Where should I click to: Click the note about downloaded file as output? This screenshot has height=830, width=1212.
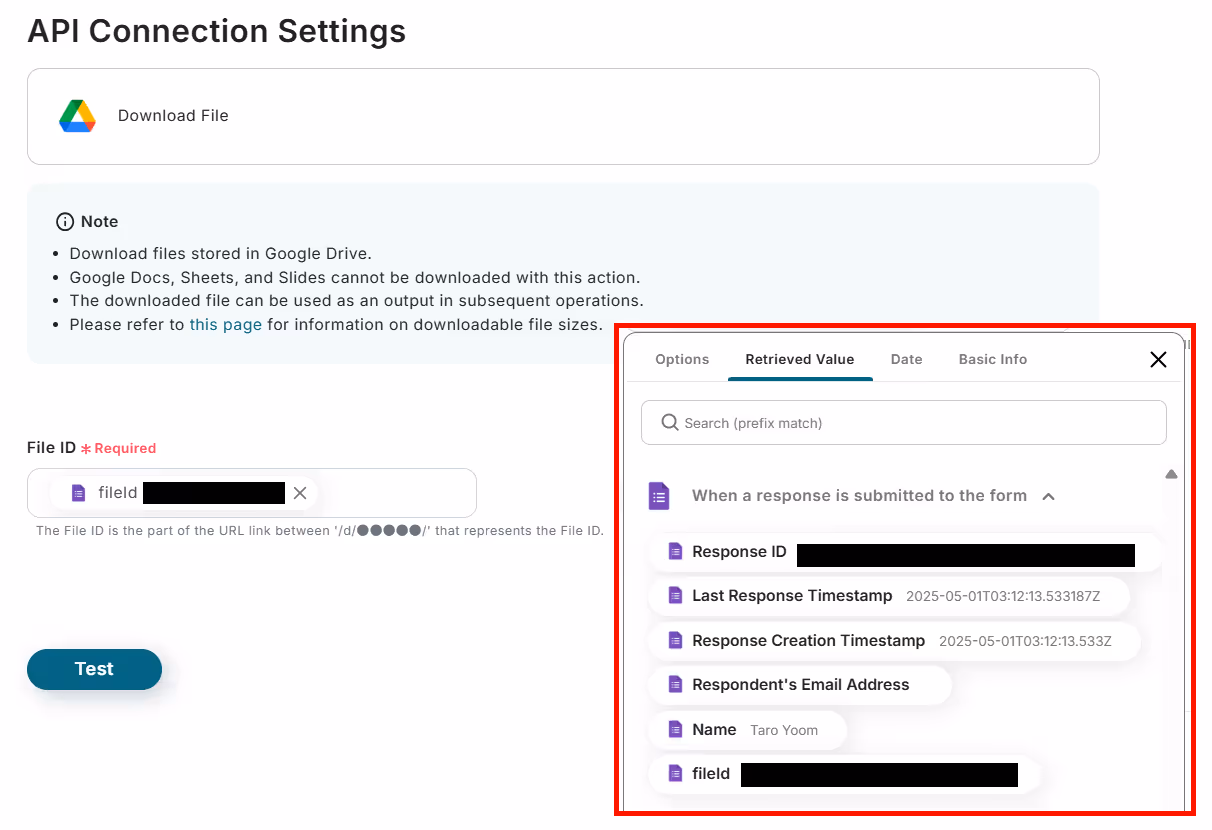(x=356, y=301)
